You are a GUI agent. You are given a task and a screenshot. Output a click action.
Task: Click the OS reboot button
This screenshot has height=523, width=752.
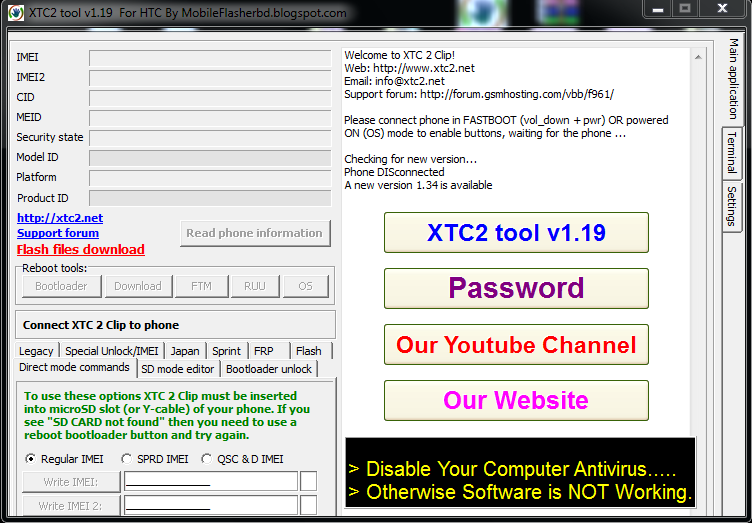[x=306, y=286]
